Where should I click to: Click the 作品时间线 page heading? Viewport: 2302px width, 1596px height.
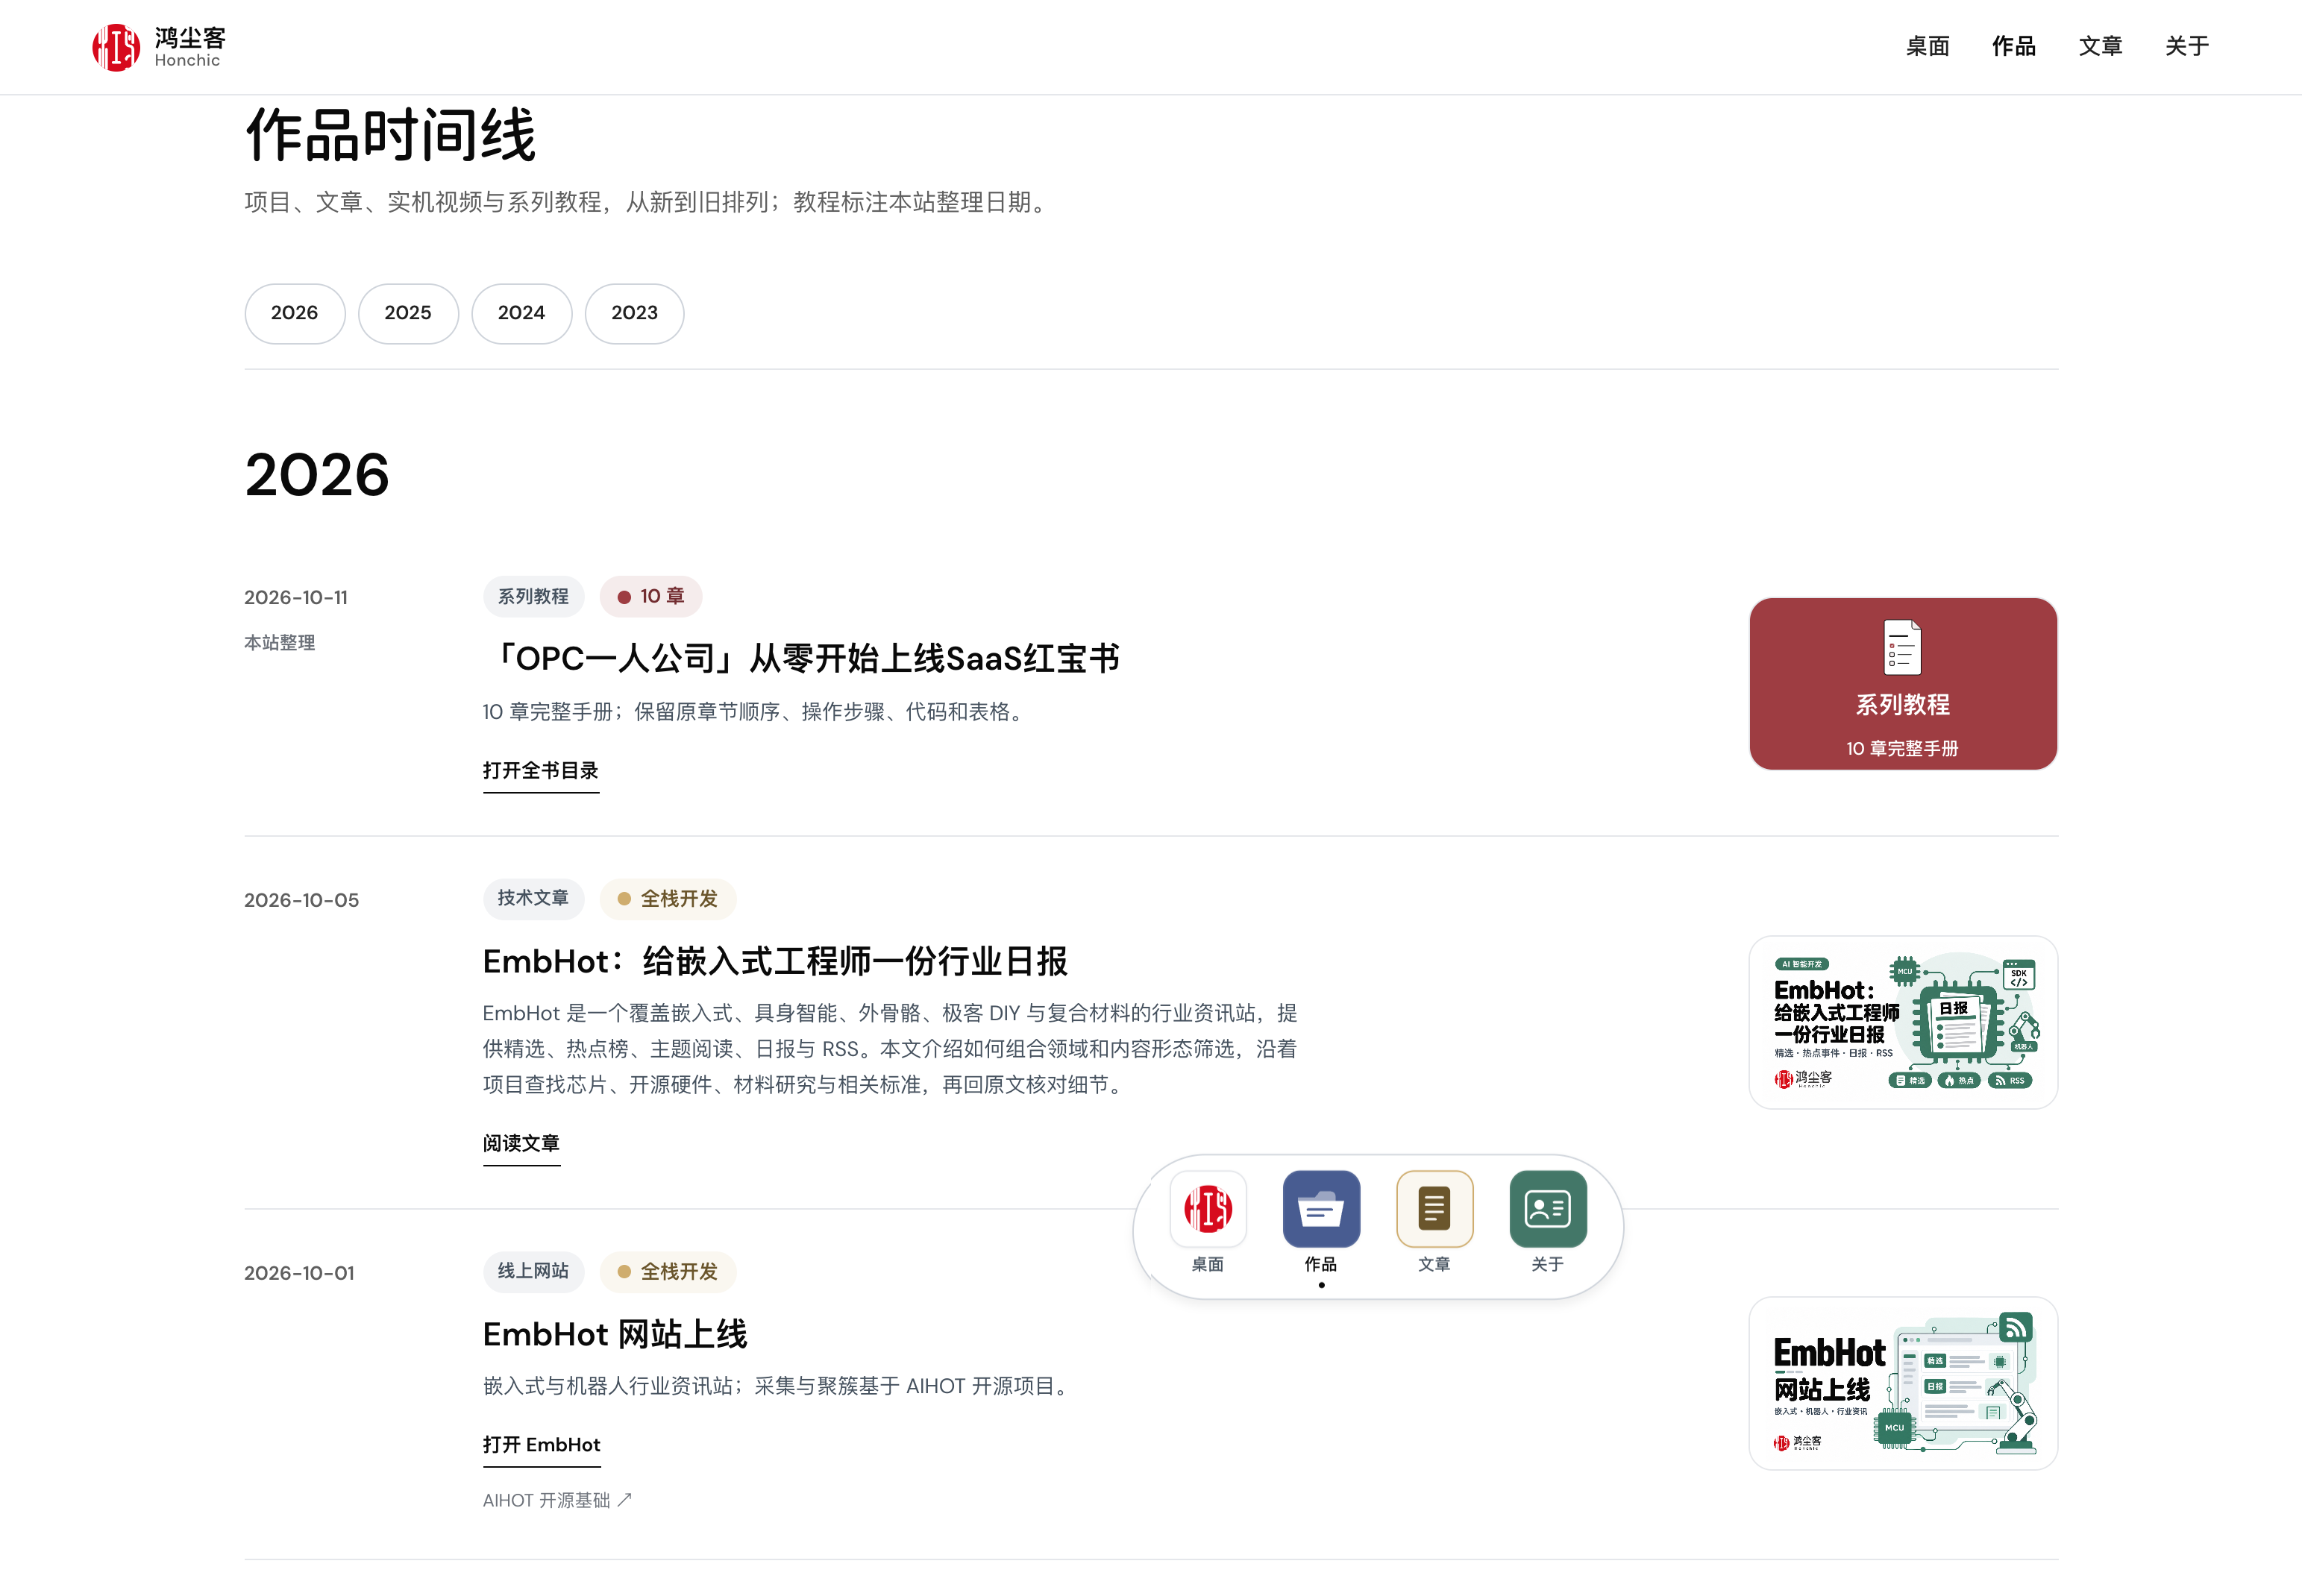391,135
